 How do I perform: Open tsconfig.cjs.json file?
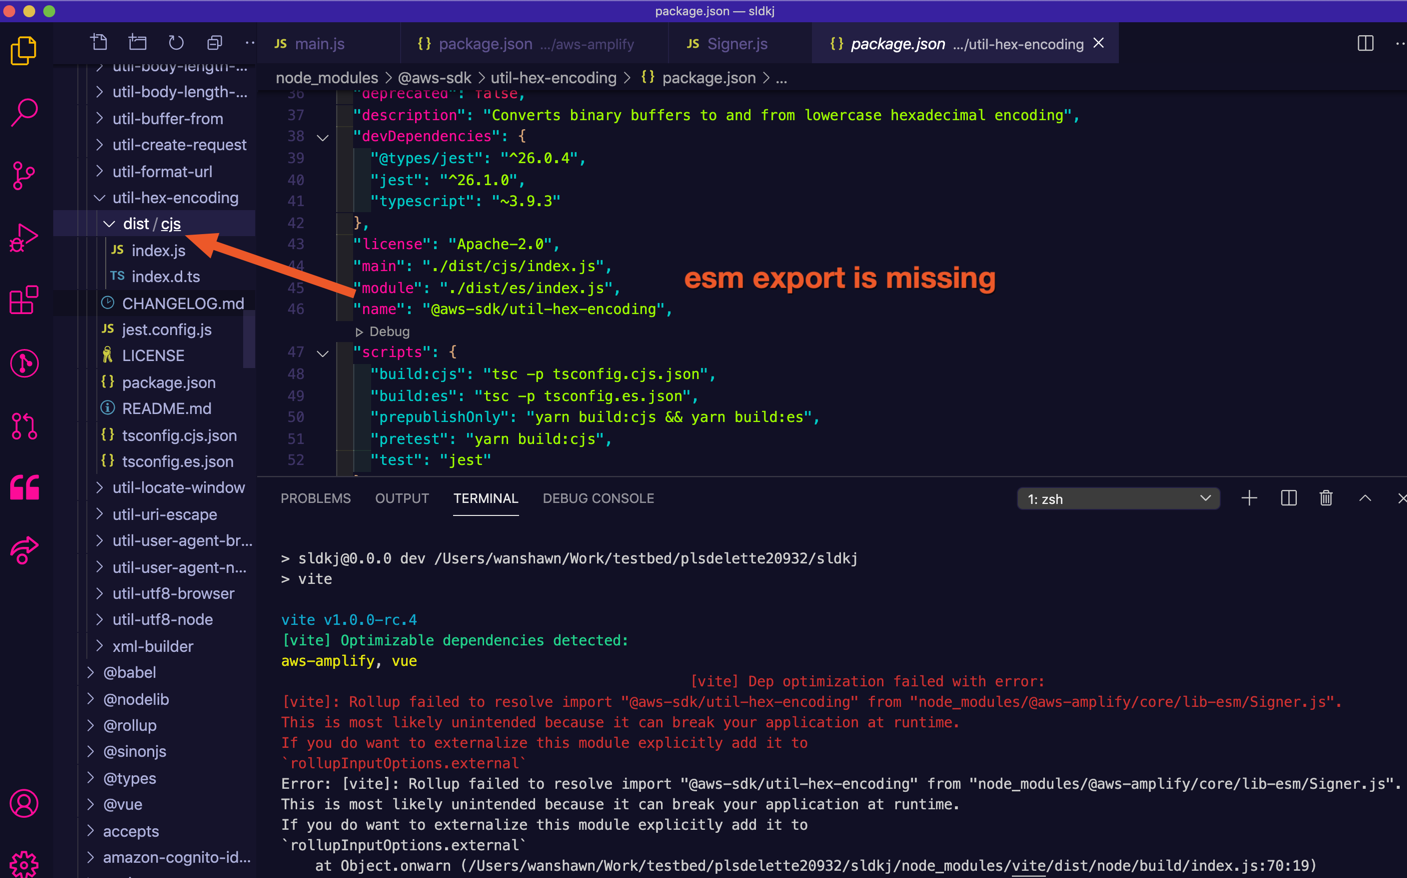click(155, 435)
